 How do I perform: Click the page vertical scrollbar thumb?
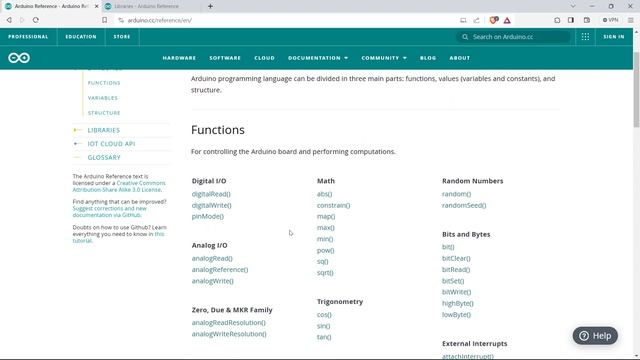pyautogui.click(x=636, y=90)
